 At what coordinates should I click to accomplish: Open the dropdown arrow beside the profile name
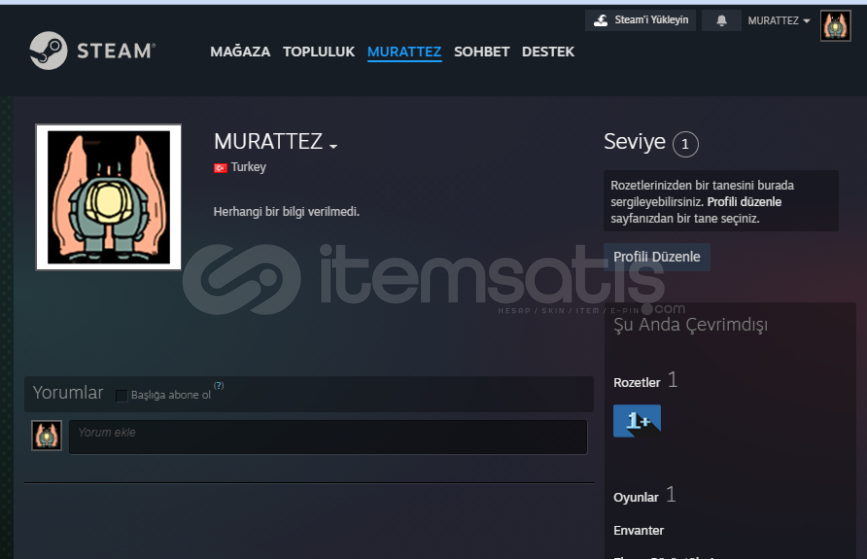[333, 147]
